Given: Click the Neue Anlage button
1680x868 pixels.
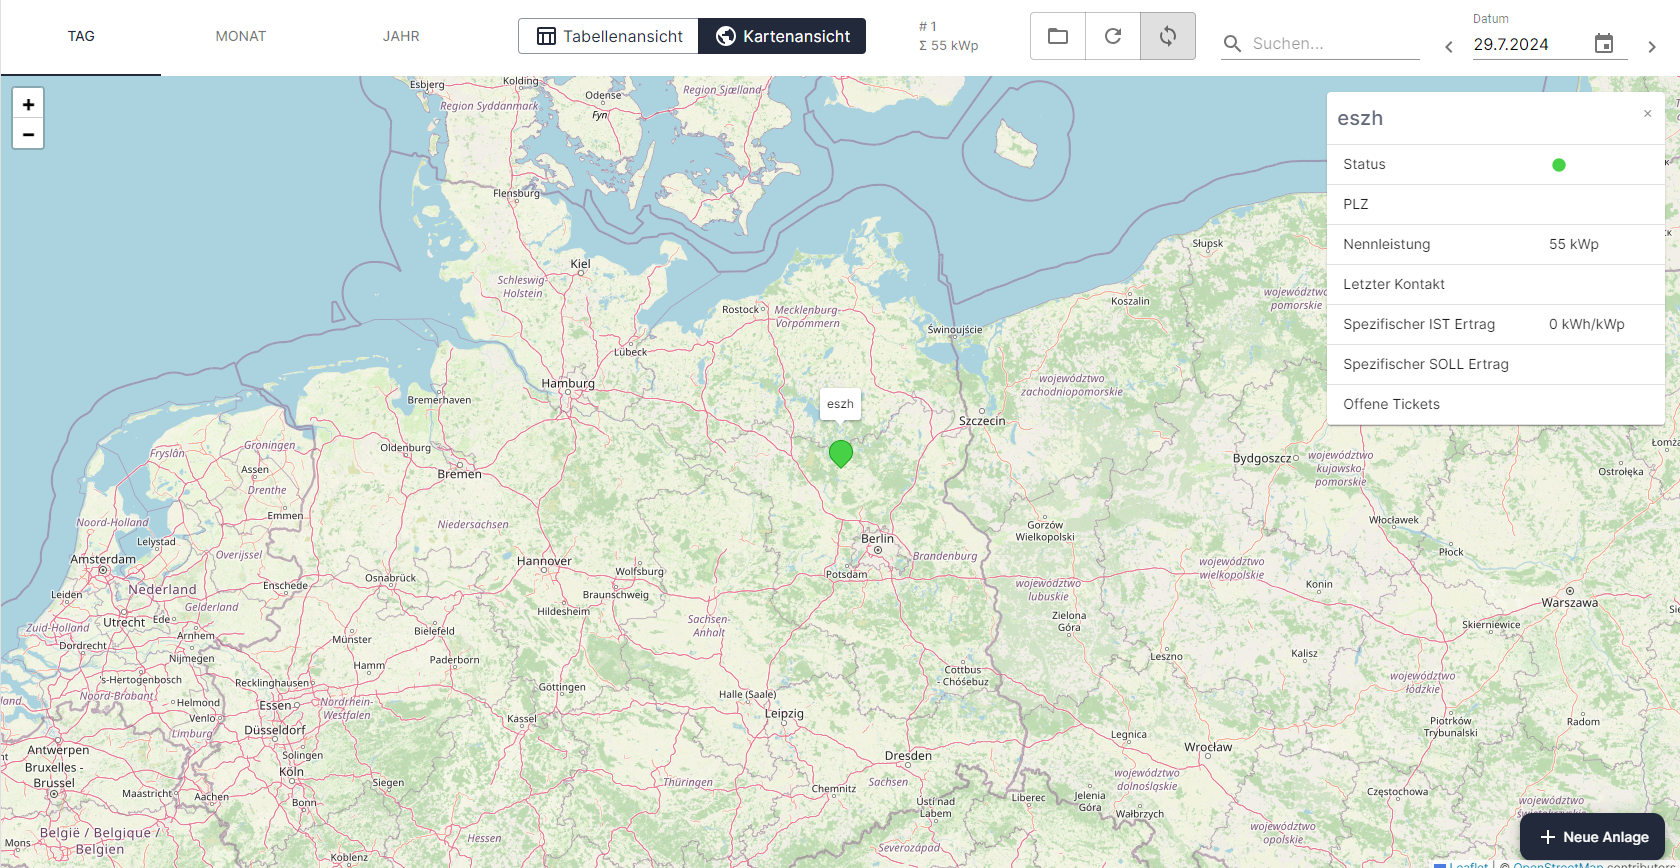Looking at the screenshot, I should (1593, 837).
